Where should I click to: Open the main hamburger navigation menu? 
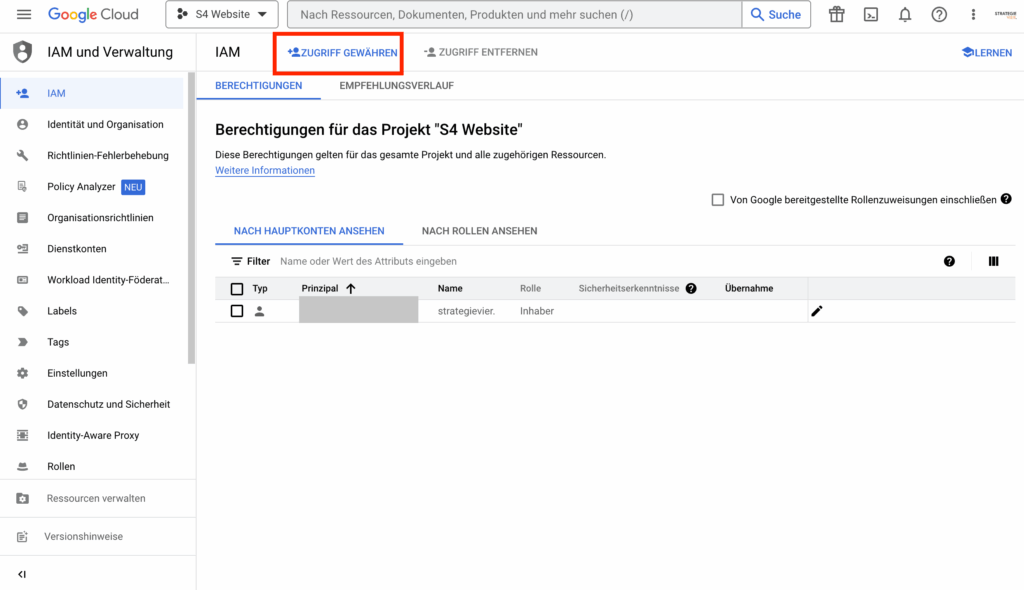(24, 14)
